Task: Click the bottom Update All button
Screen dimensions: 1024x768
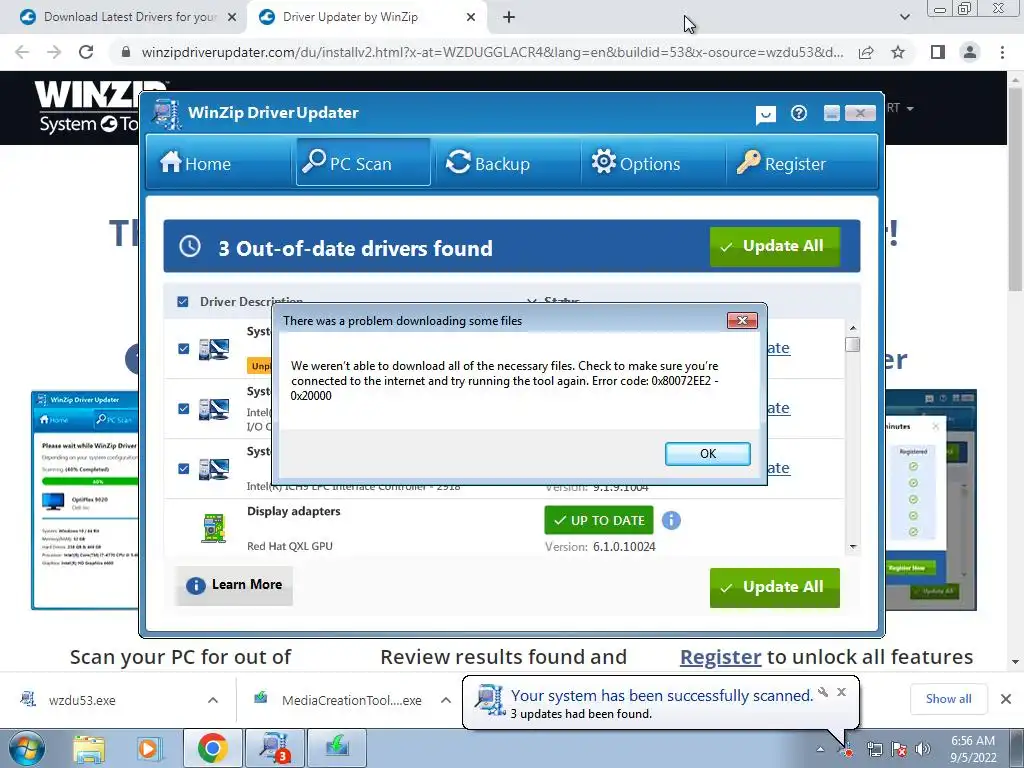Action: point(775,587)
